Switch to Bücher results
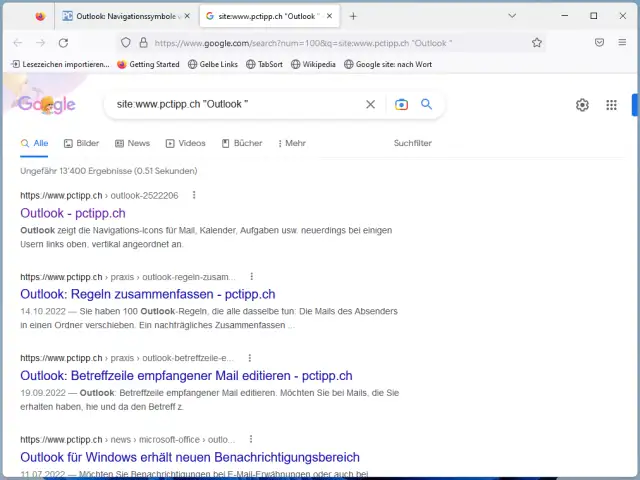Image resolution: width=640 pixels, height=480 pixels. (242, 143)
